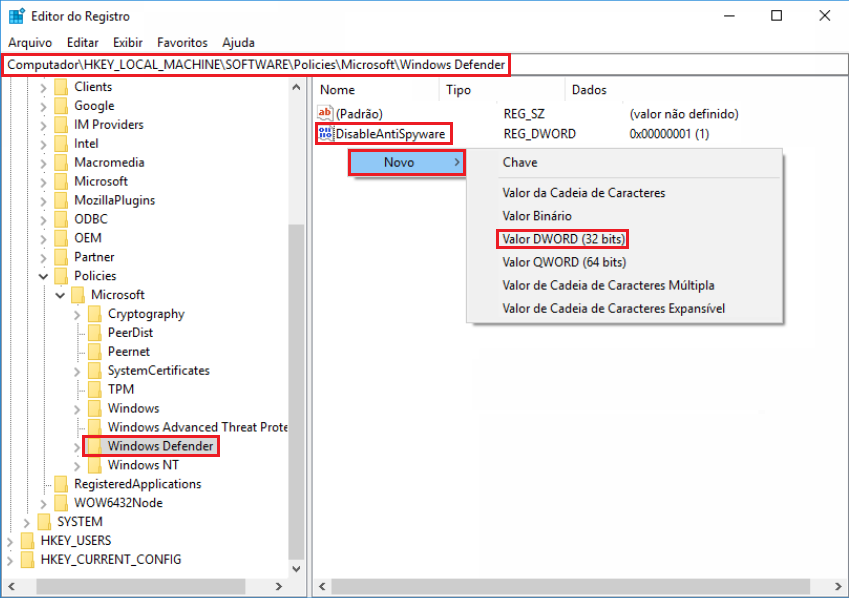Click the DWORD icon beside DisableAntiSpyware
Viewport: 849px width, 598px height.
click(325, 134)
